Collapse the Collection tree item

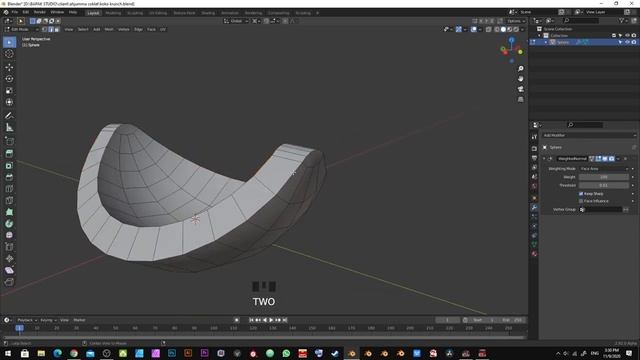coord(540,36)
